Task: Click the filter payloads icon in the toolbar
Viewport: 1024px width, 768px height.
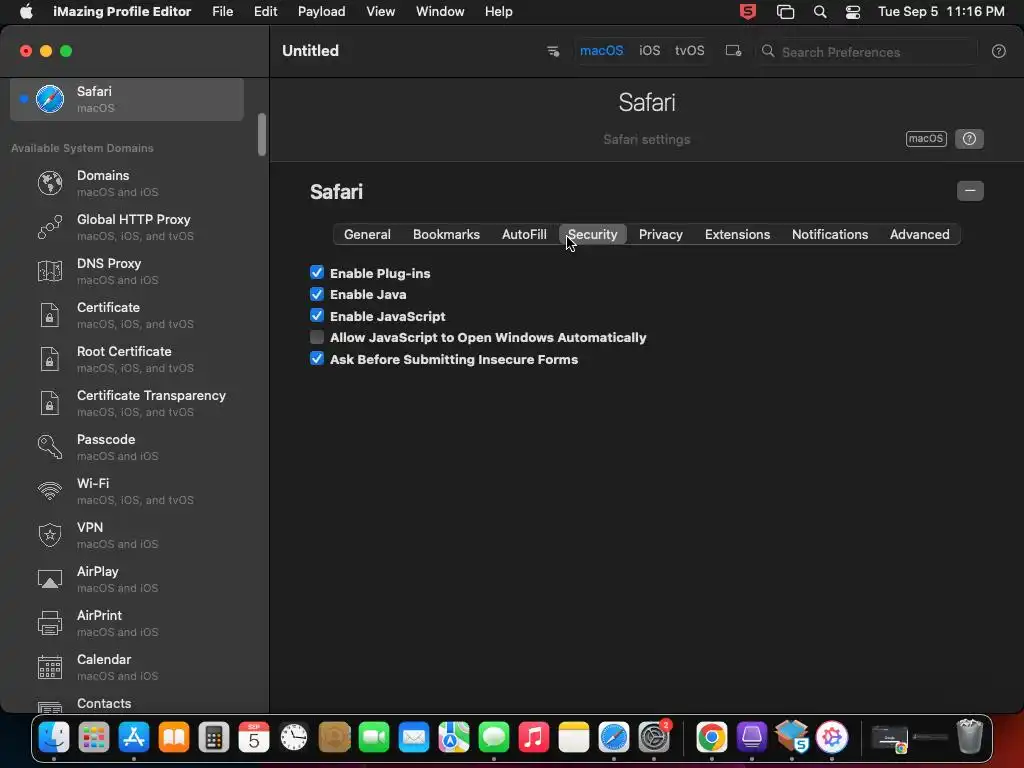Action: tap(552, 51)
